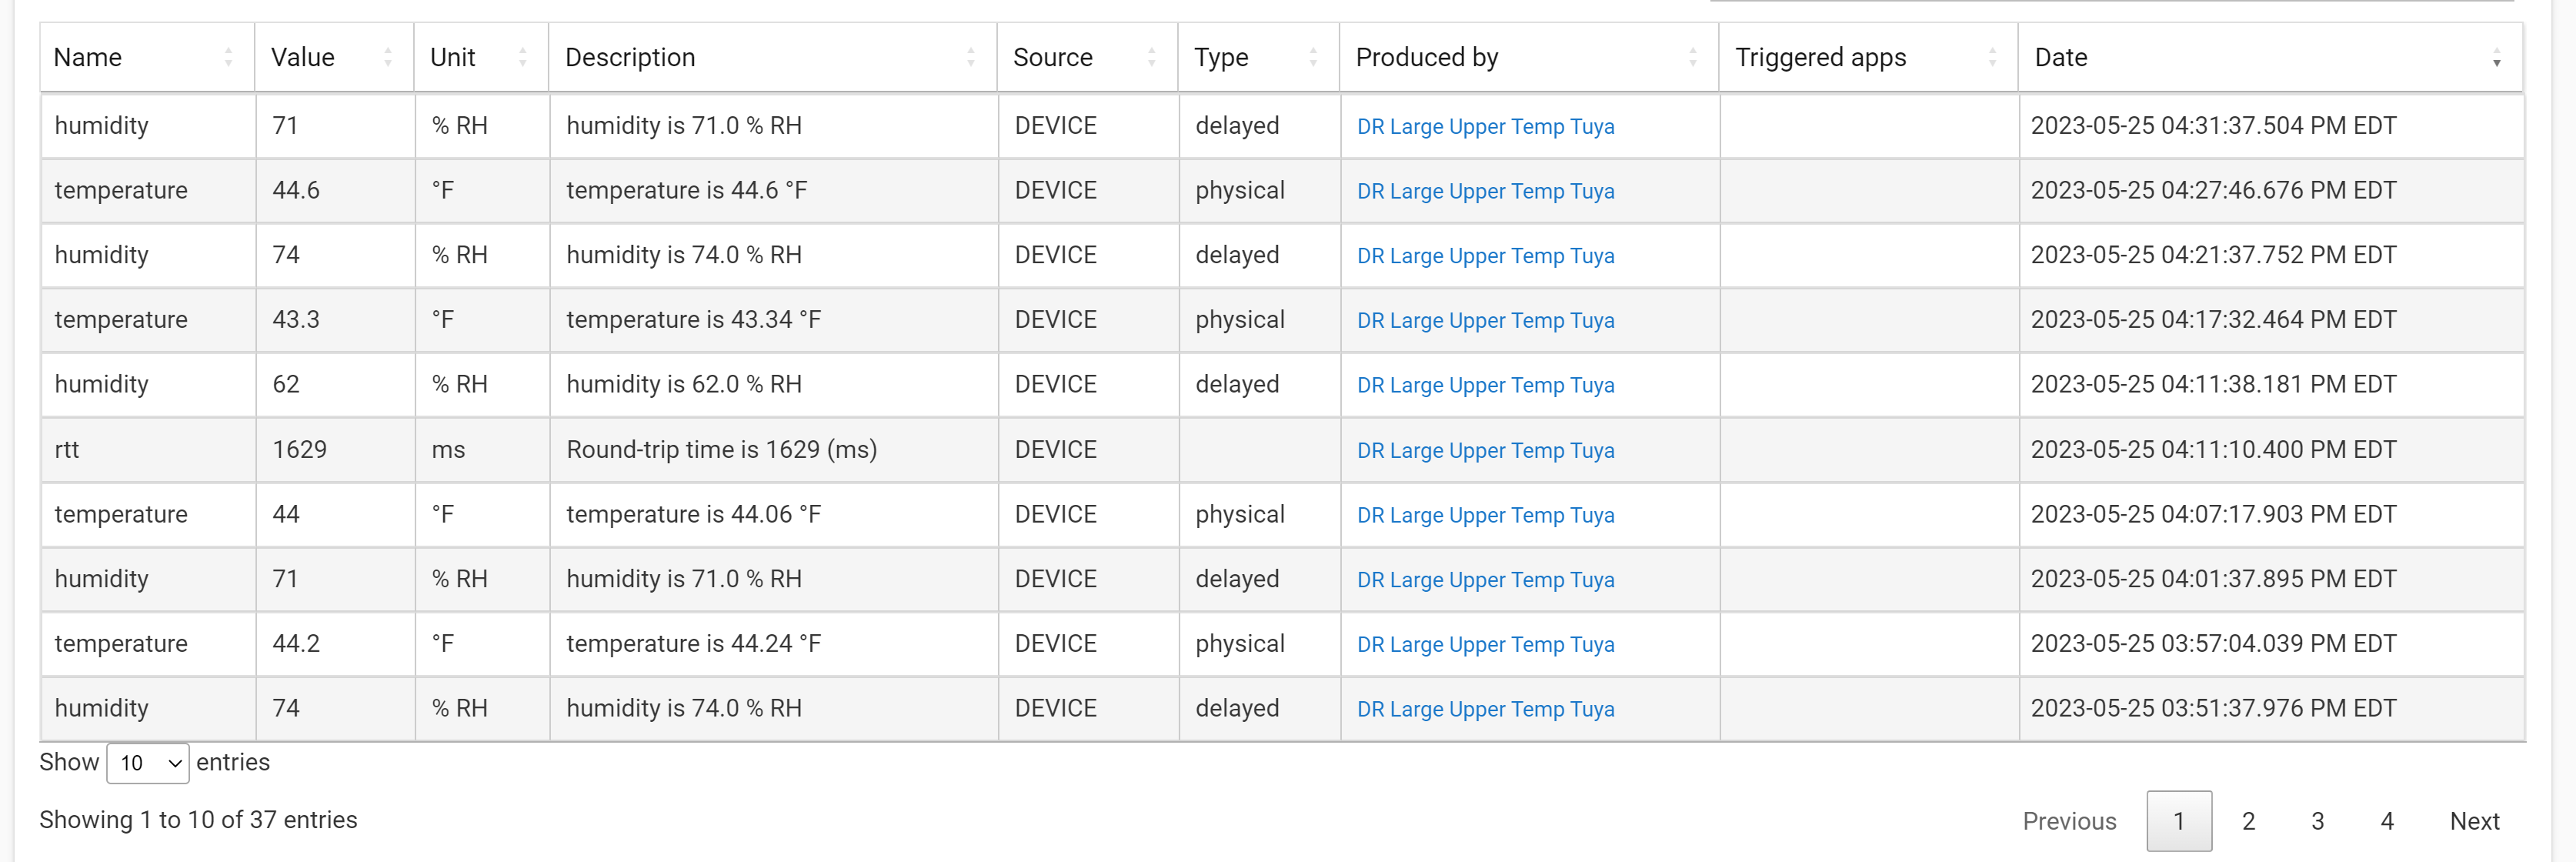The image size is (2576, 862).
Task: Select value '44' temperature cell
Action: (335, 514)
